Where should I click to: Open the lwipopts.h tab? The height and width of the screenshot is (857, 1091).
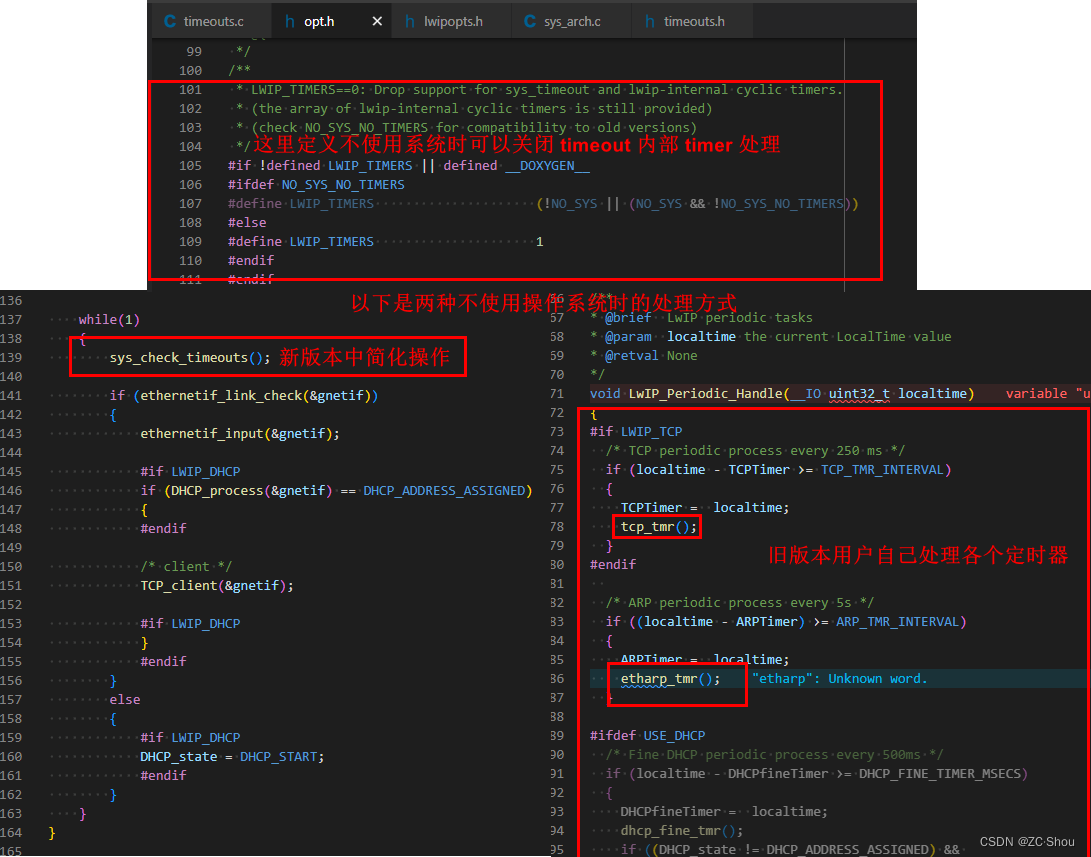[452, 20]
